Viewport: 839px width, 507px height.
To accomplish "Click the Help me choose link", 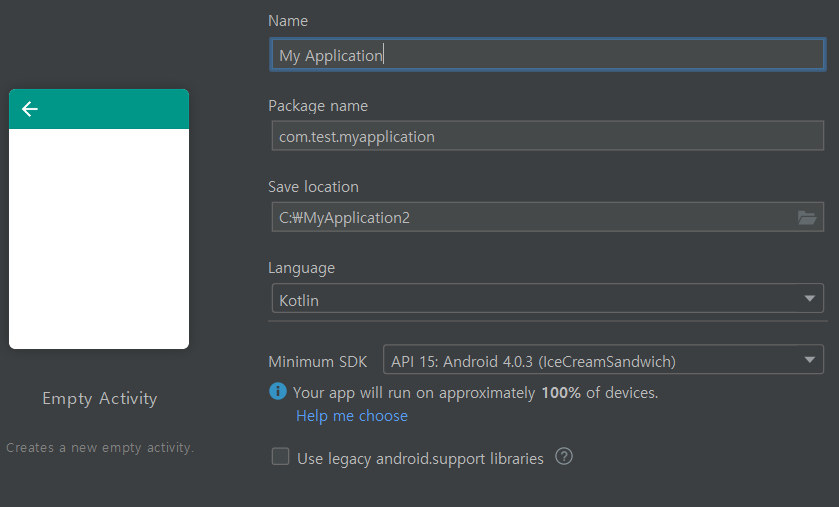I will point(352,416).
